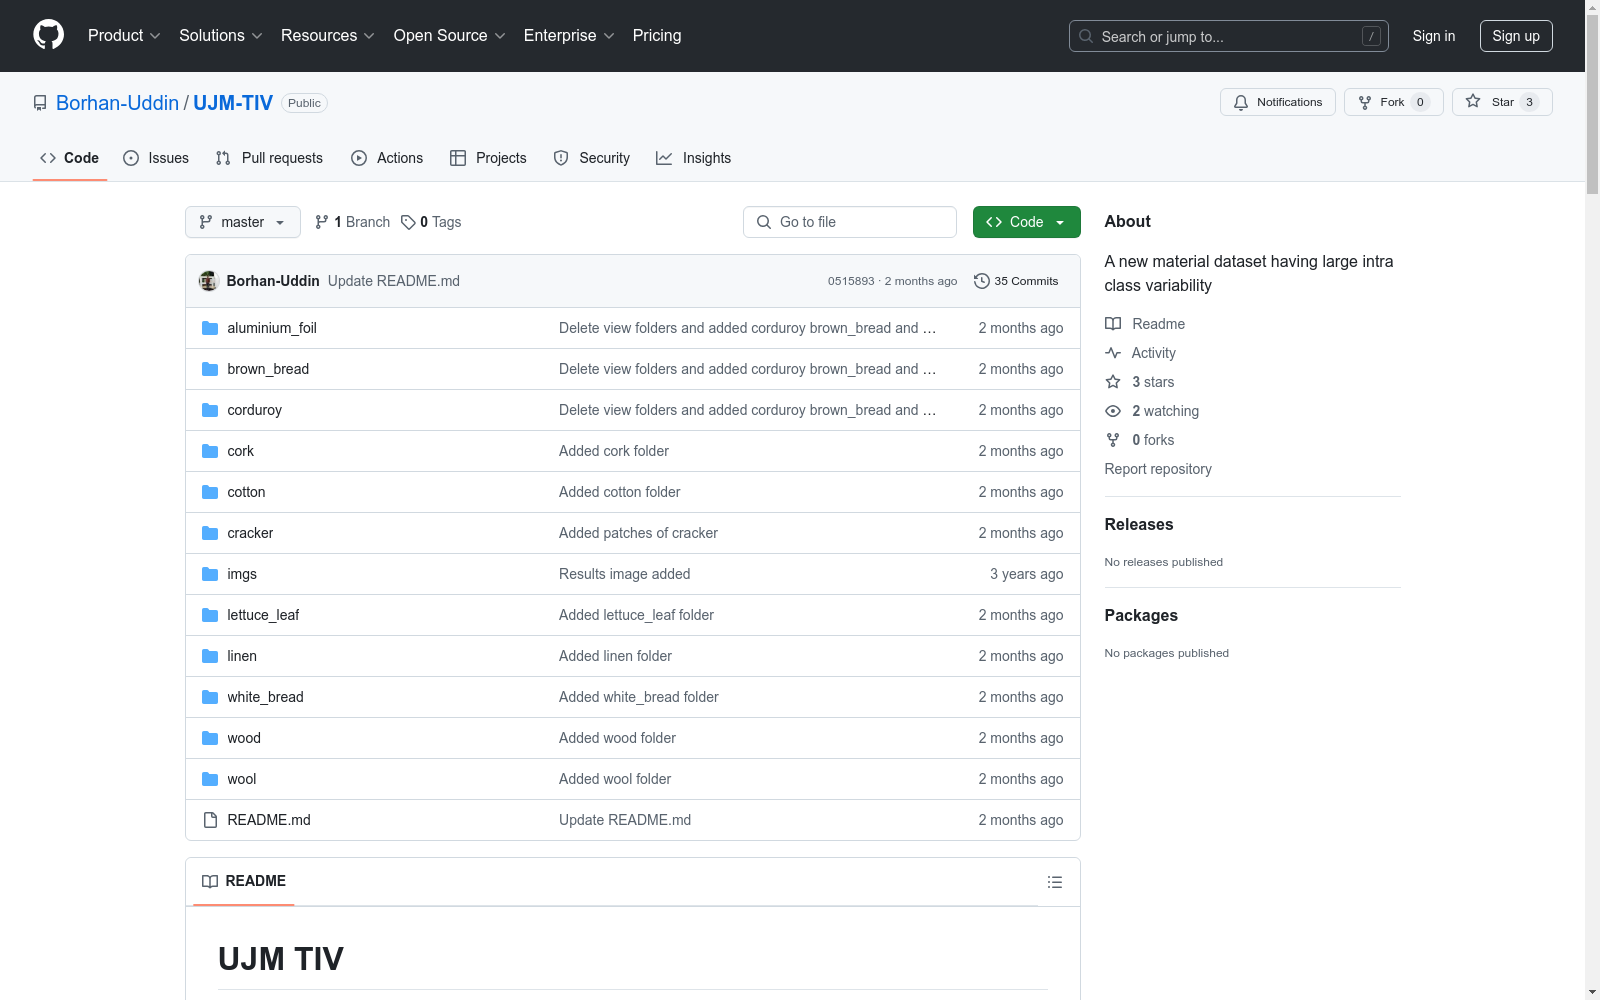Expand the Open Source menu
Screen dimensions: 1600x1000
click(x=450, y=35)
